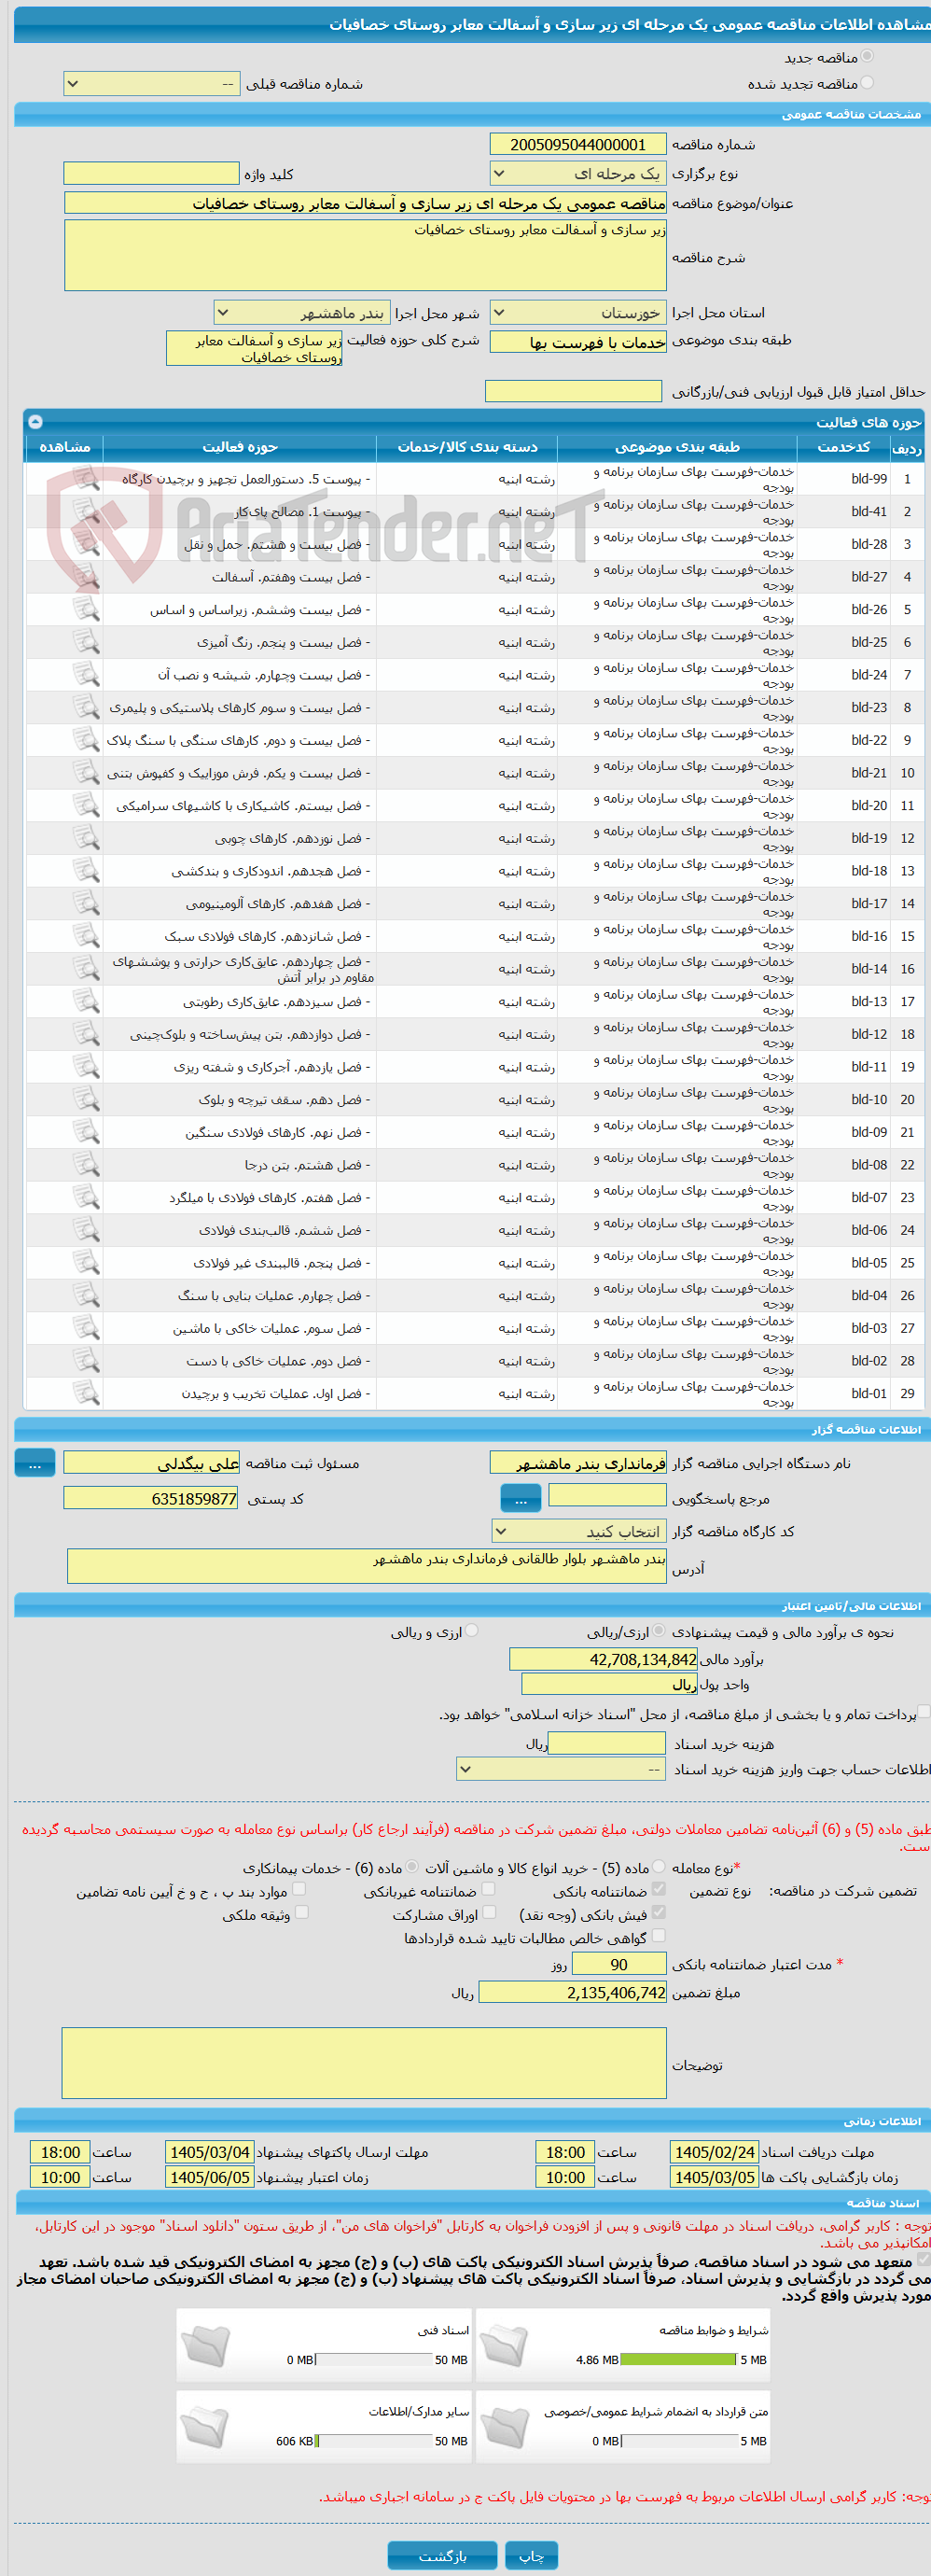Click browse button beside مسئول ثبت مناقصه
This screenshot has height=2576, width=931.
pyautogui.click(x=35, y=1463)
